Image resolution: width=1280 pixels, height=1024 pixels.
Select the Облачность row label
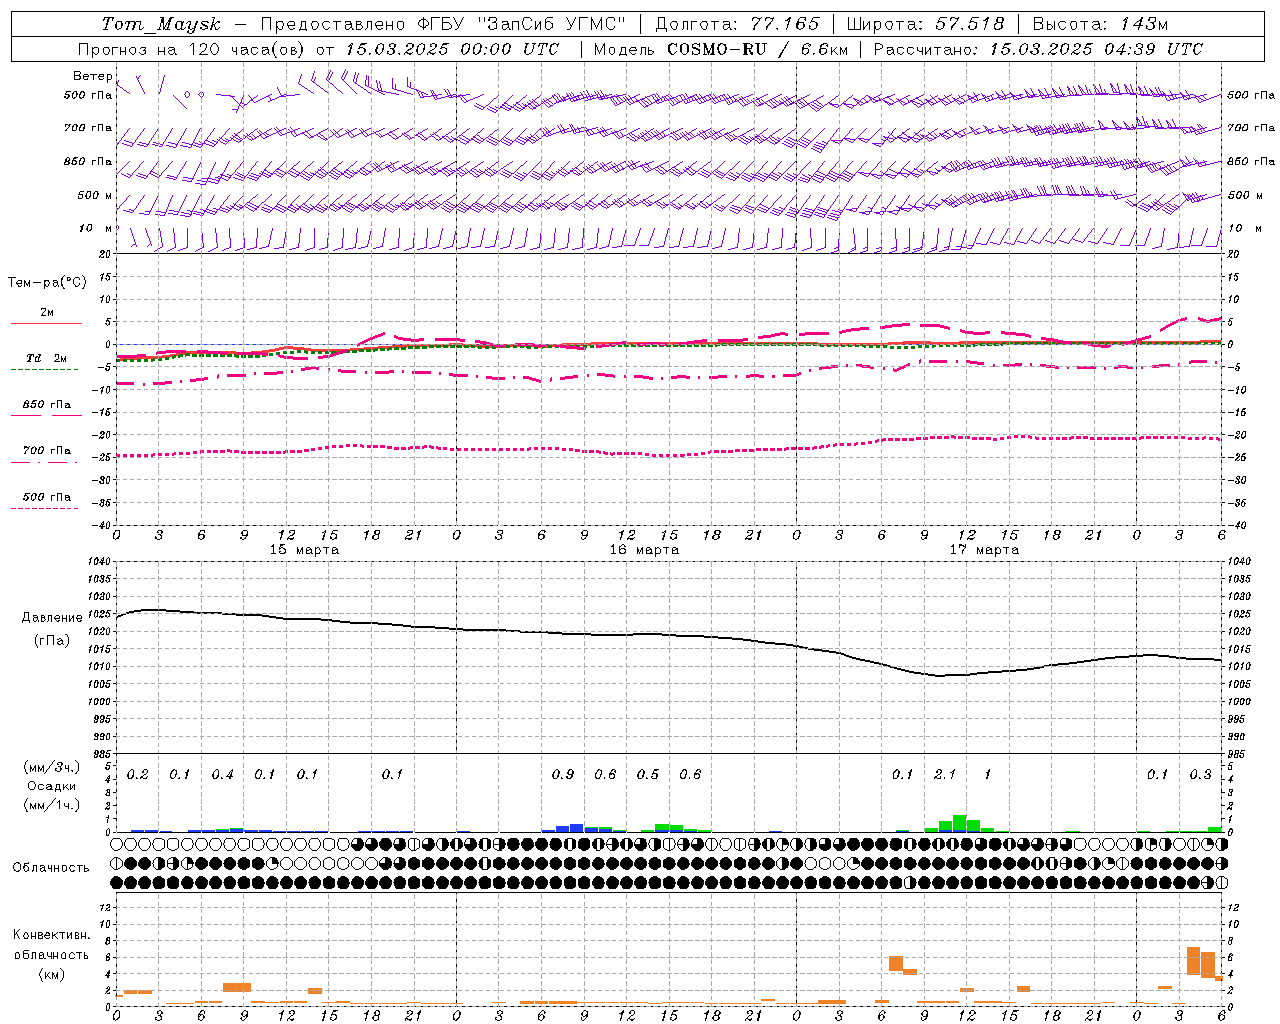pyautogui.click(x=51, y=868)
